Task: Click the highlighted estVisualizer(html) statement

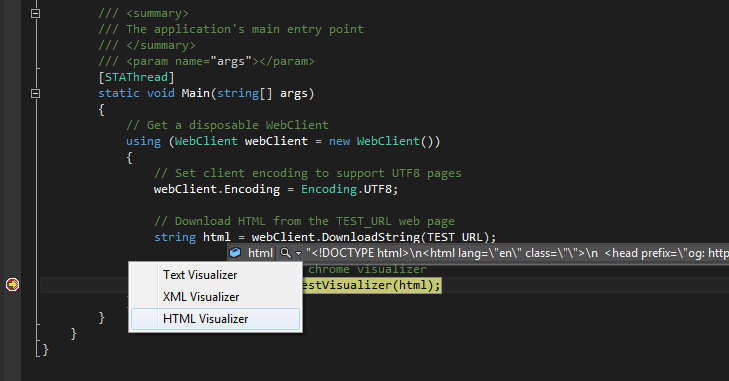Action: click(x=371, y=285)
